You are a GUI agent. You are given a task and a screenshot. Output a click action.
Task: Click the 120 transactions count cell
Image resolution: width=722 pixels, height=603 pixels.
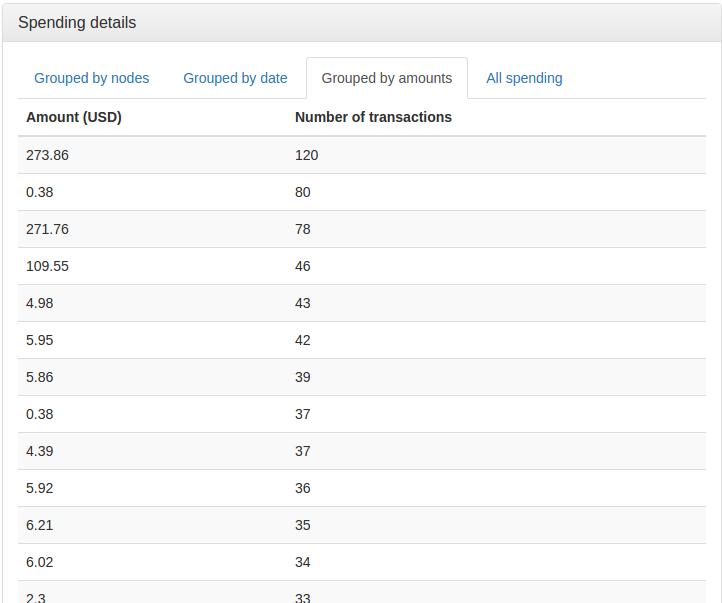click(x=306, y=155)
